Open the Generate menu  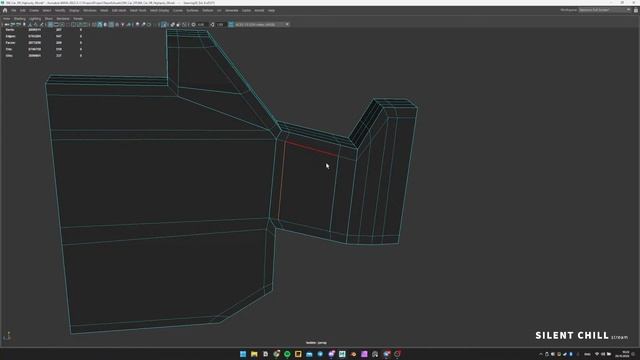pos(231,10)
